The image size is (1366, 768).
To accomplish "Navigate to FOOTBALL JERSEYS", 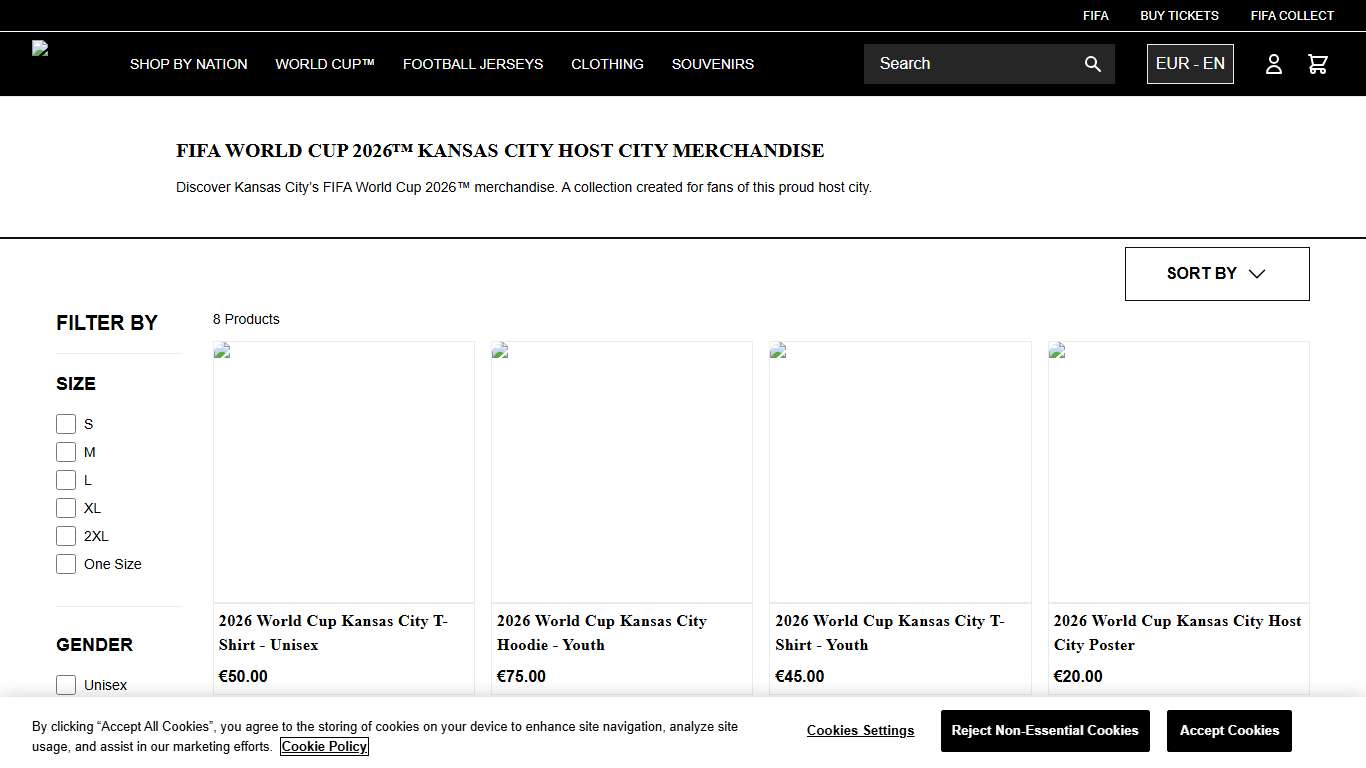I will [x=473, y=64].
